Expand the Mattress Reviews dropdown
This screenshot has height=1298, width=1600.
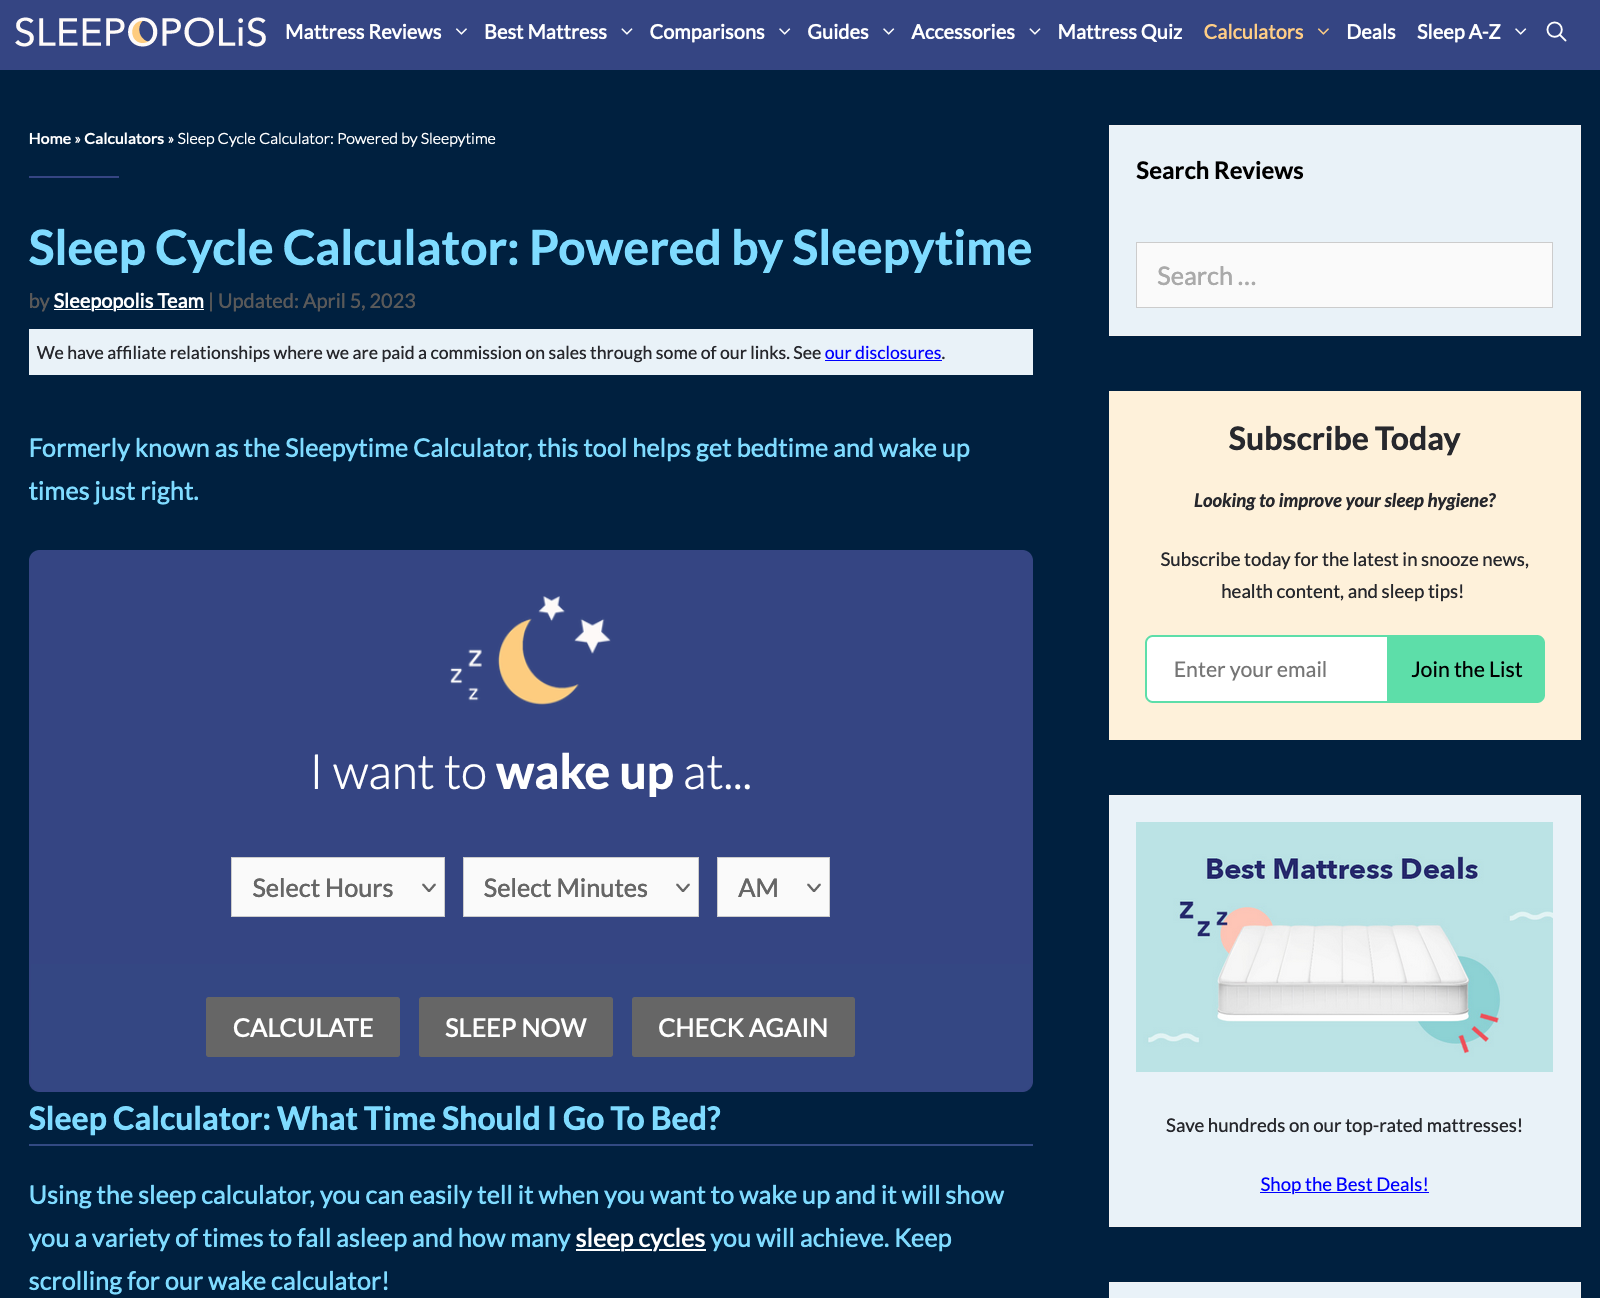(363, 31)
